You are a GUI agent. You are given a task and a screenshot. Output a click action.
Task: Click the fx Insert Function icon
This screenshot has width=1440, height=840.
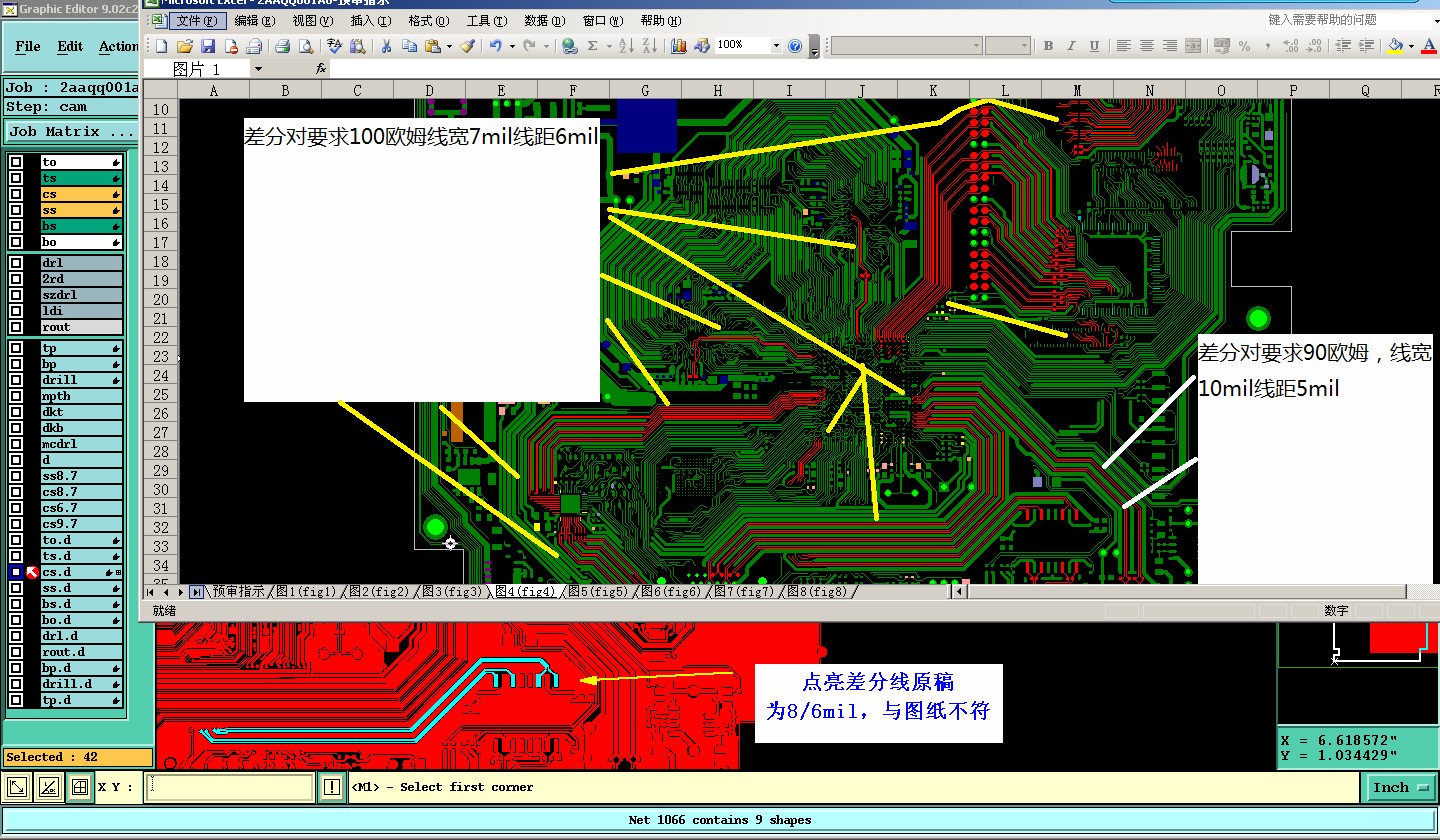pyautogui.click(x=321, y=68)
